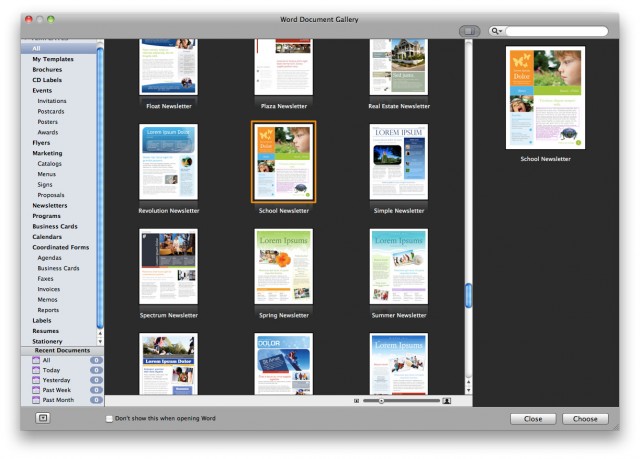Open the search magnifier dropdown
The width and height of the screenshot is (640, 459).
coord(496,31)
